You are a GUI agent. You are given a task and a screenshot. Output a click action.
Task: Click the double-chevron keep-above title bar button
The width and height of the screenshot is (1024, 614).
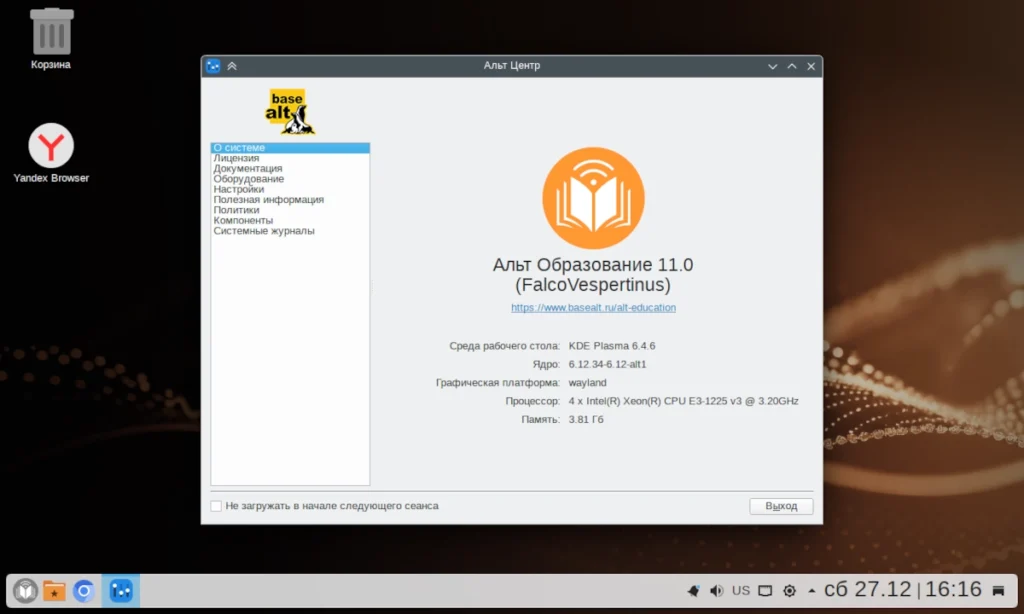(232, 66)
